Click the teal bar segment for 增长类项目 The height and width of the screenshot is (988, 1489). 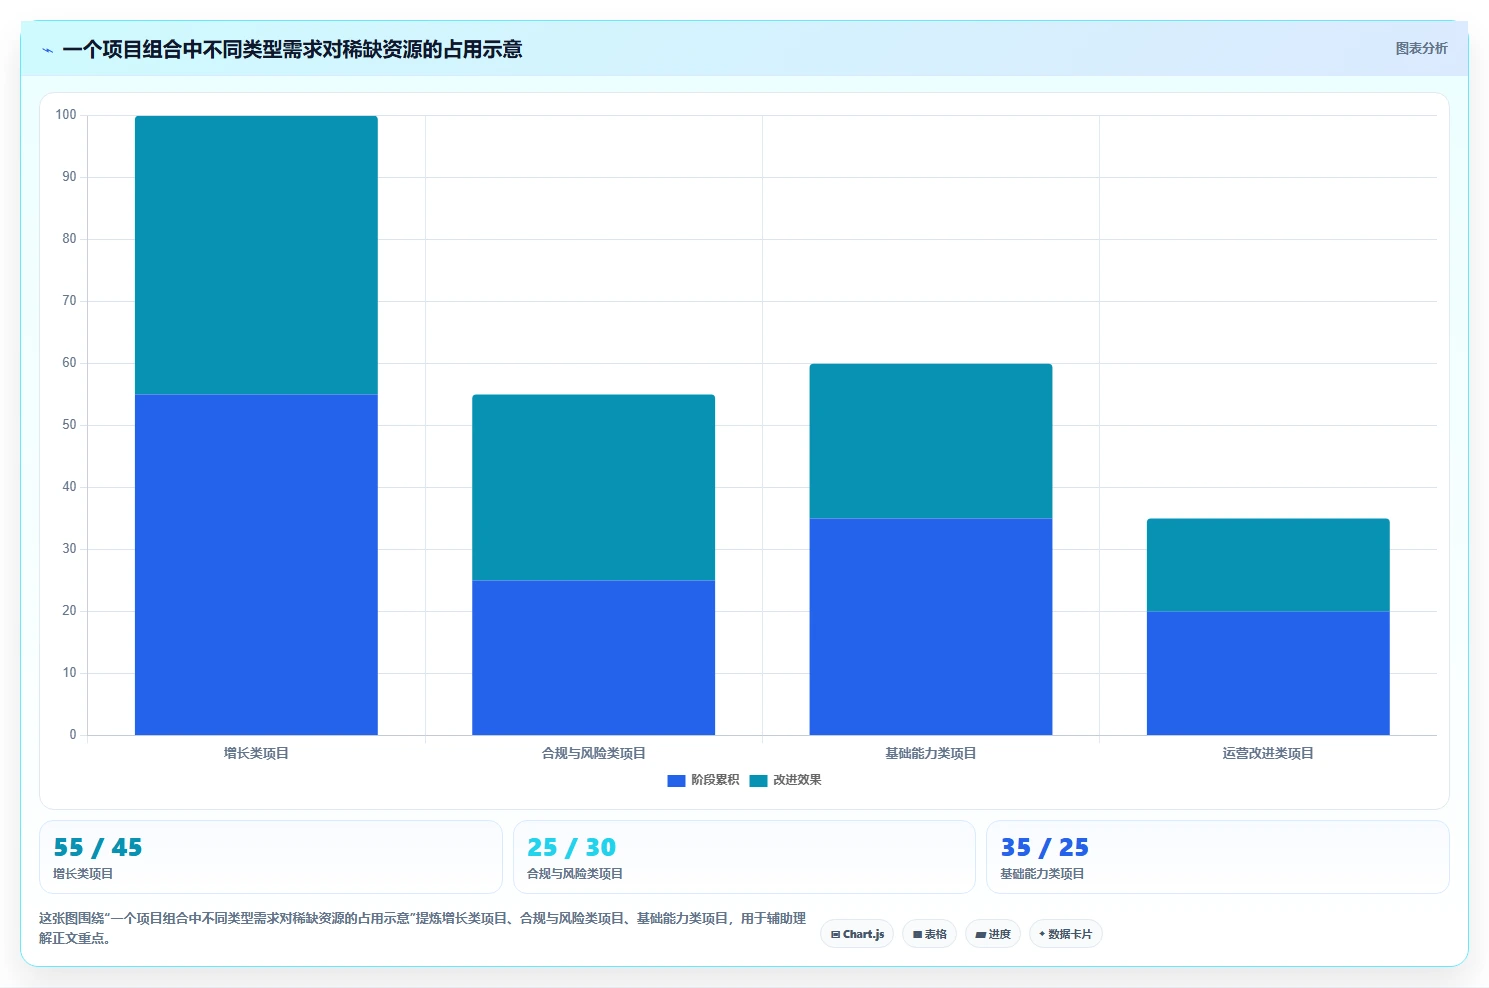point(256,255)
